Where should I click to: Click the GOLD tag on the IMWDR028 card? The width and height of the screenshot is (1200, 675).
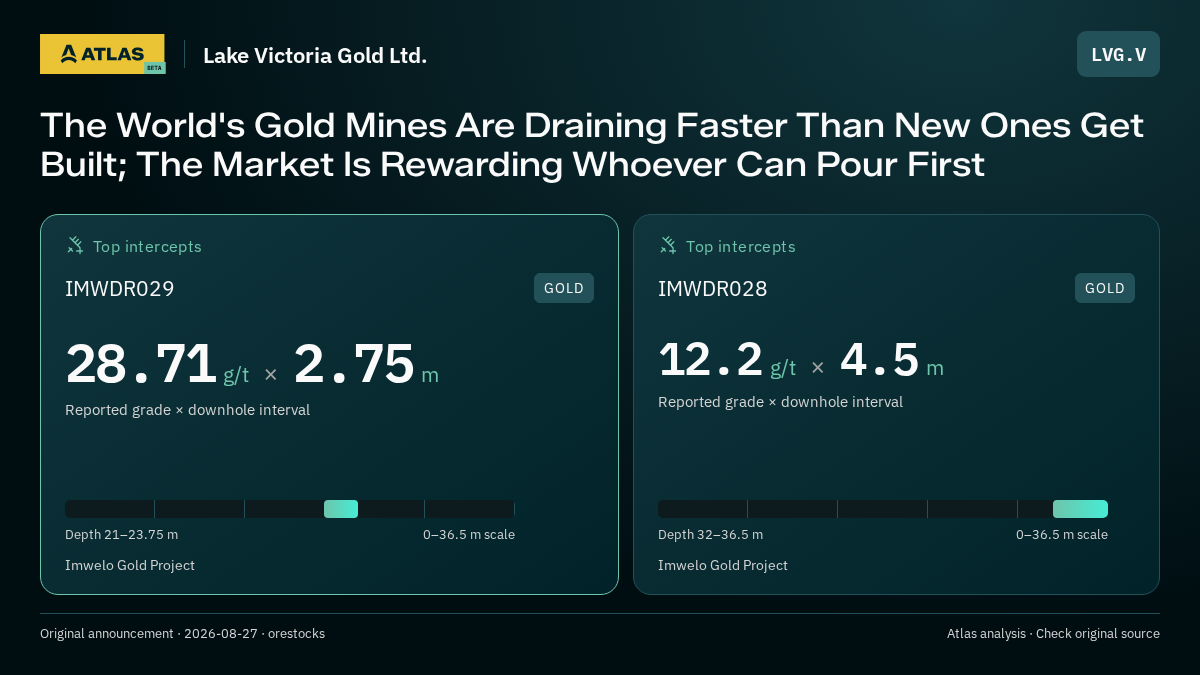pyautogui.click(x=1105, y=288)
